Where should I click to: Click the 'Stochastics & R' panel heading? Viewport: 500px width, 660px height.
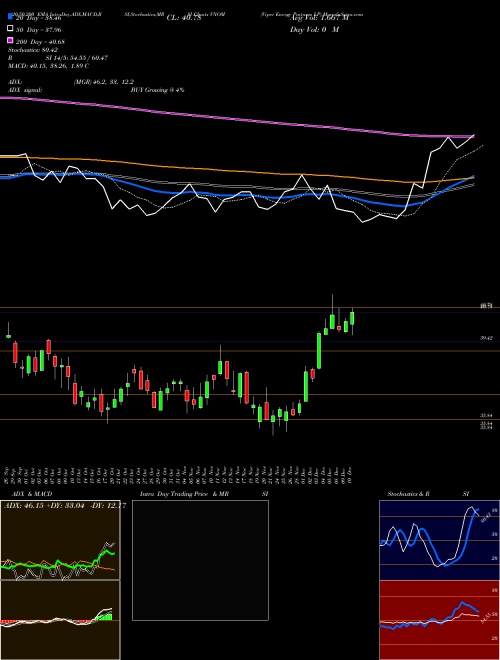409,494
